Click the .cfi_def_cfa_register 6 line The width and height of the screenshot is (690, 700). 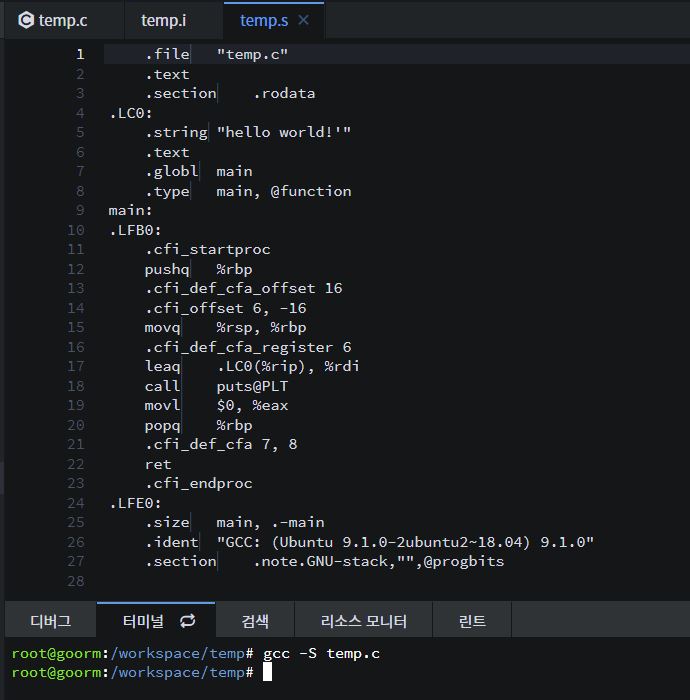click(248, 347)
